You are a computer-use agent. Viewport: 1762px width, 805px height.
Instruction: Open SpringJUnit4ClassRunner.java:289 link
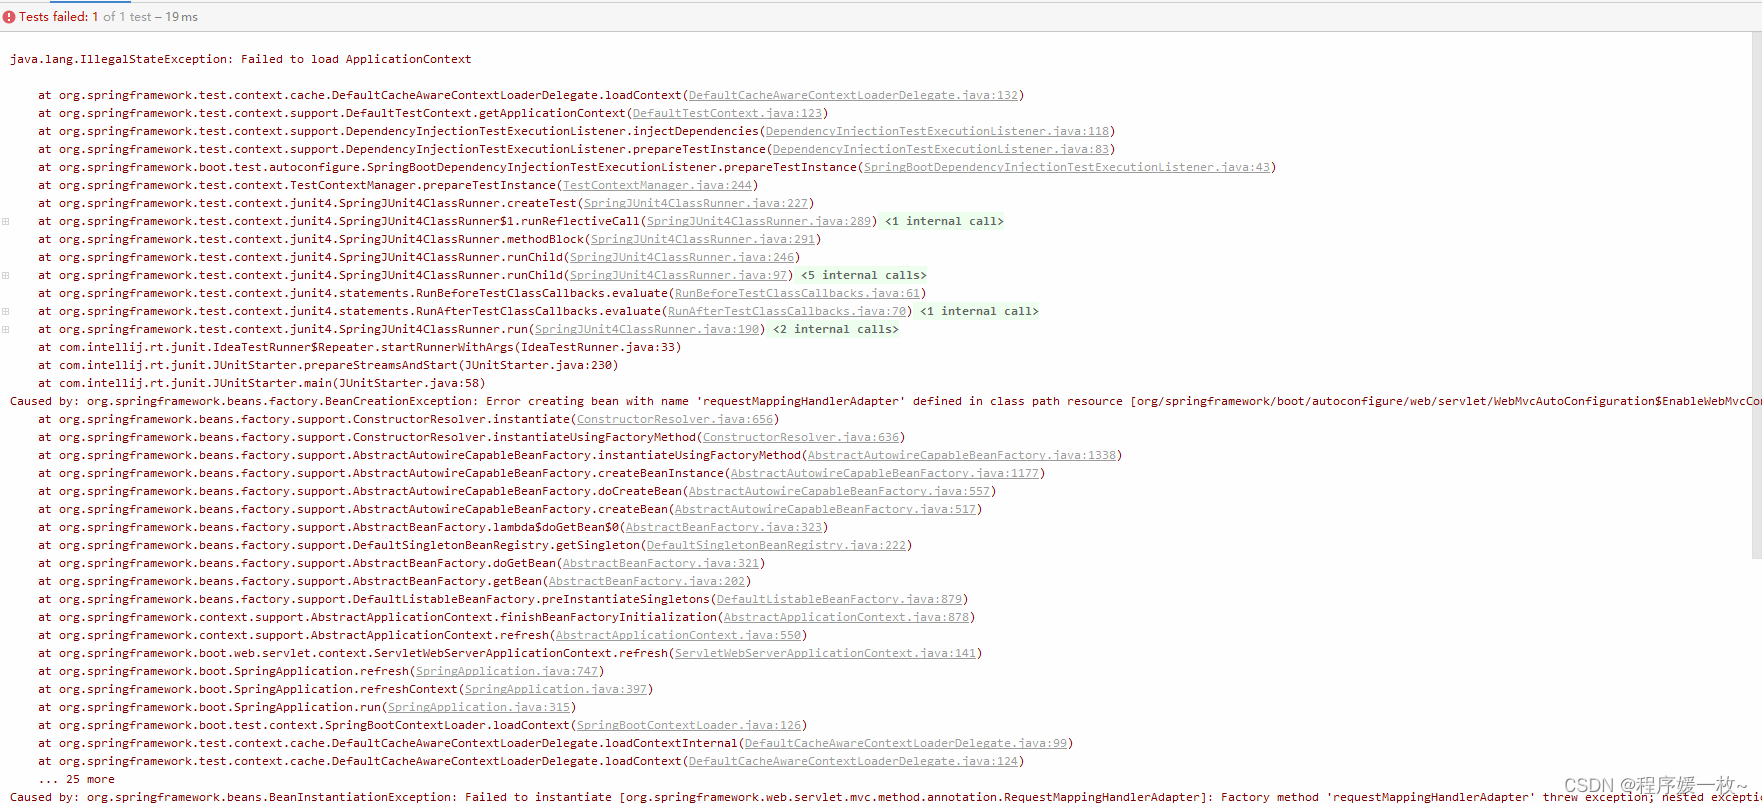(759, 221)
